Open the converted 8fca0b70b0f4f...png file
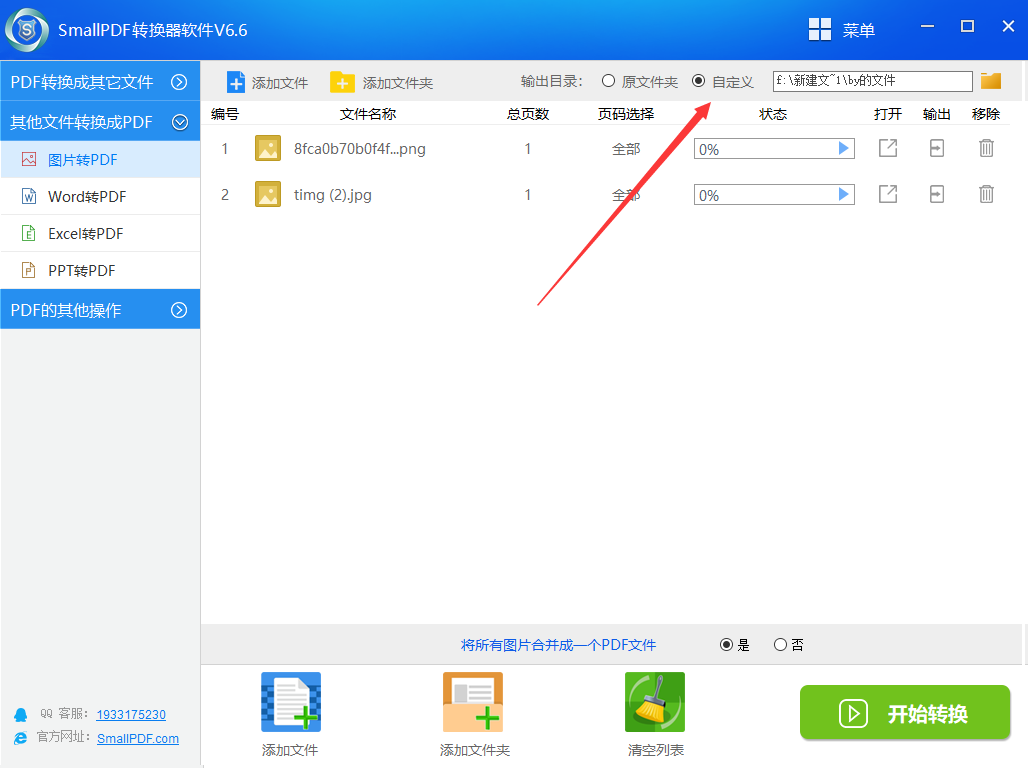Screen dimensions: 1028x768 pyautogui.click(x=888, y=148)
